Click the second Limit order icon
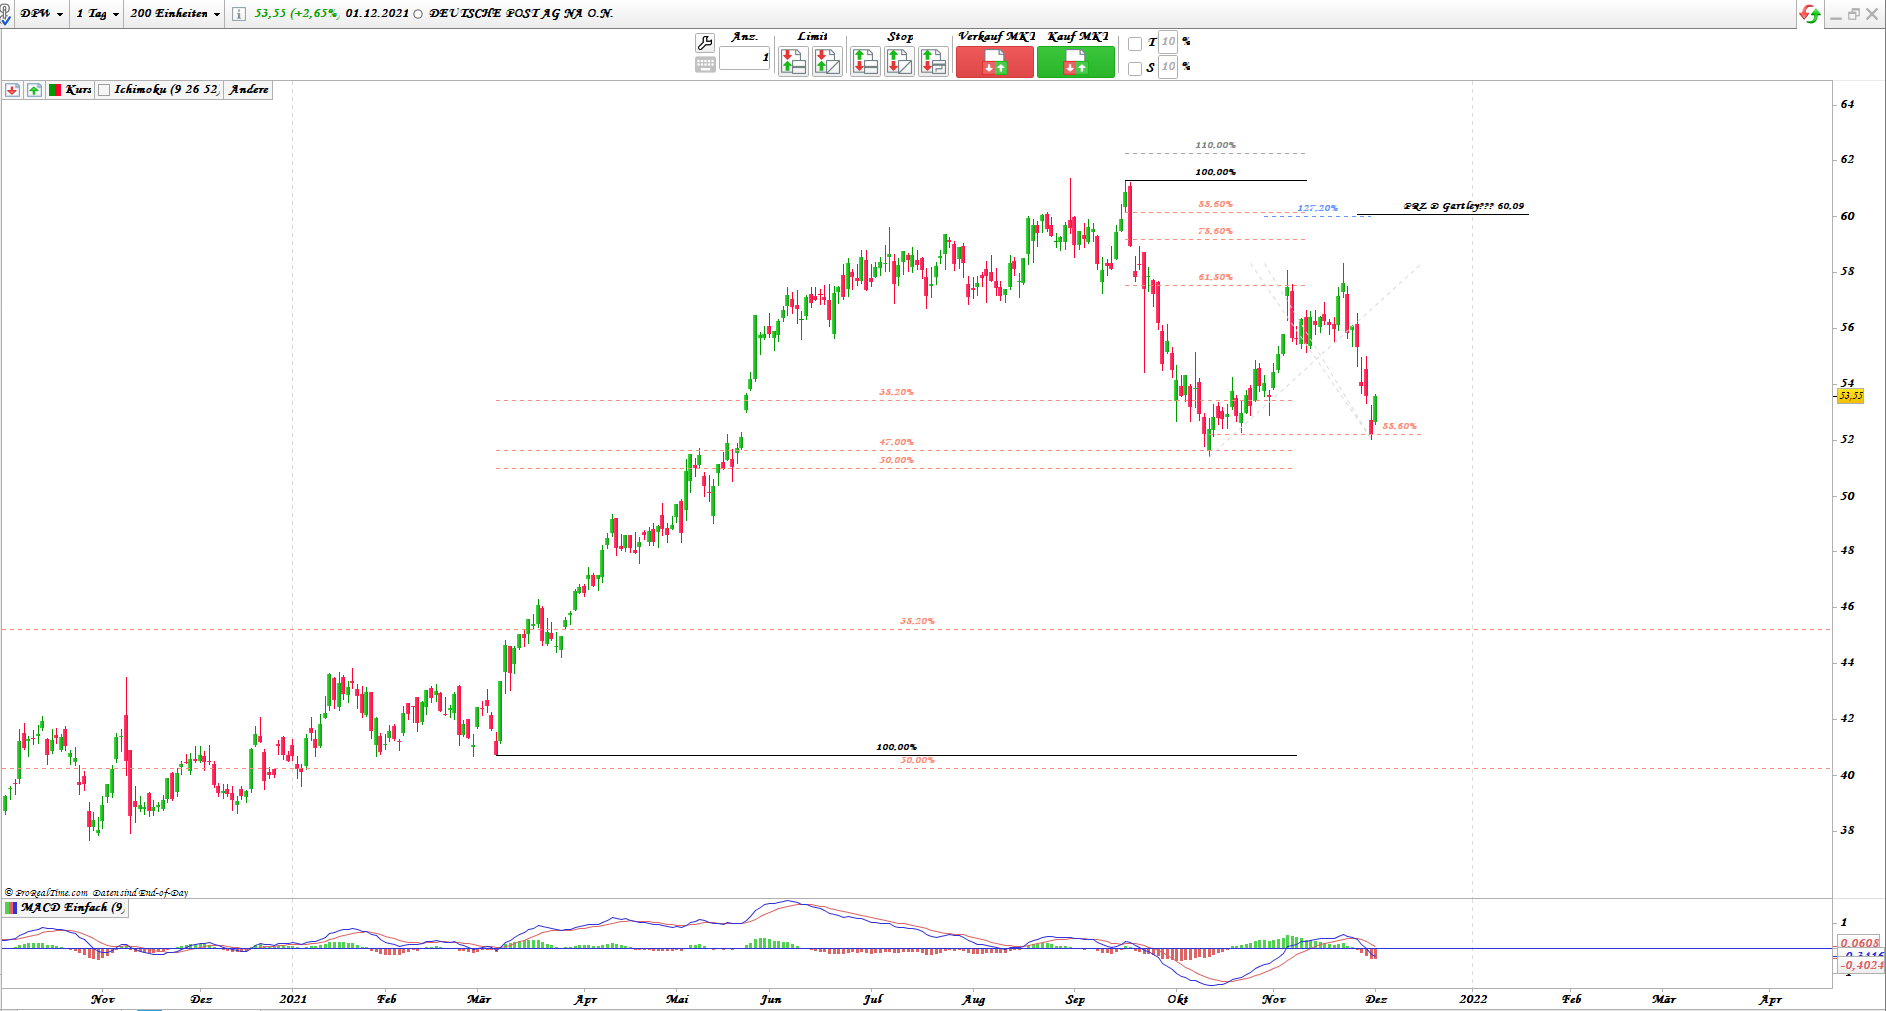The width and height of the screenshot is (1886, 1011). (827, 62)
